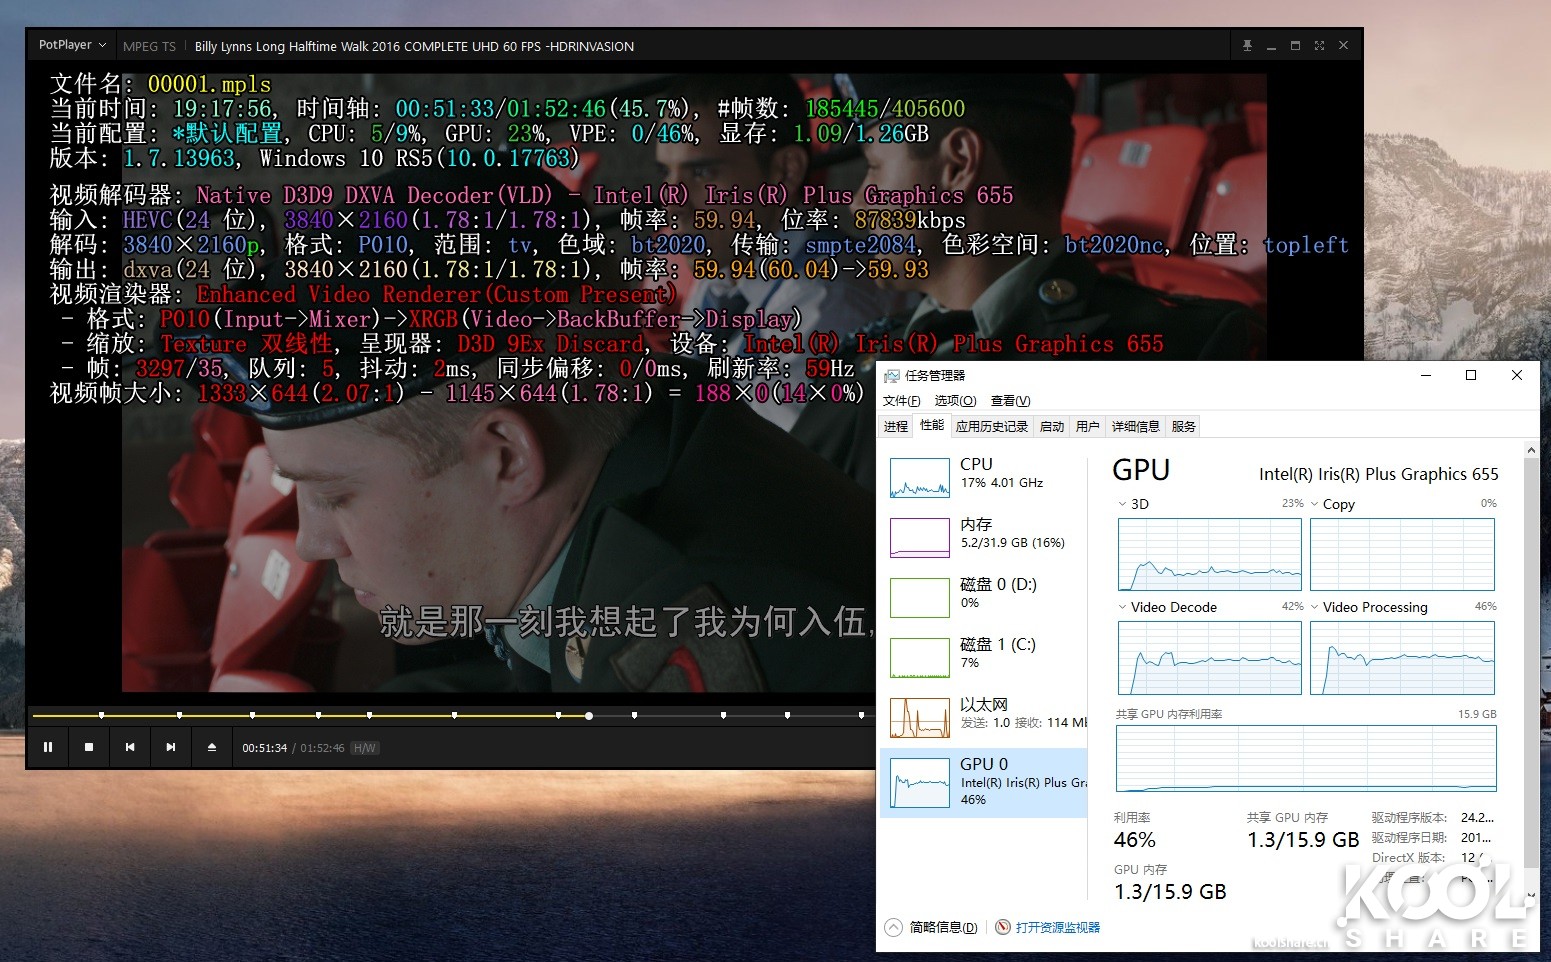Skip to the previous media file

tap(129, 747)
